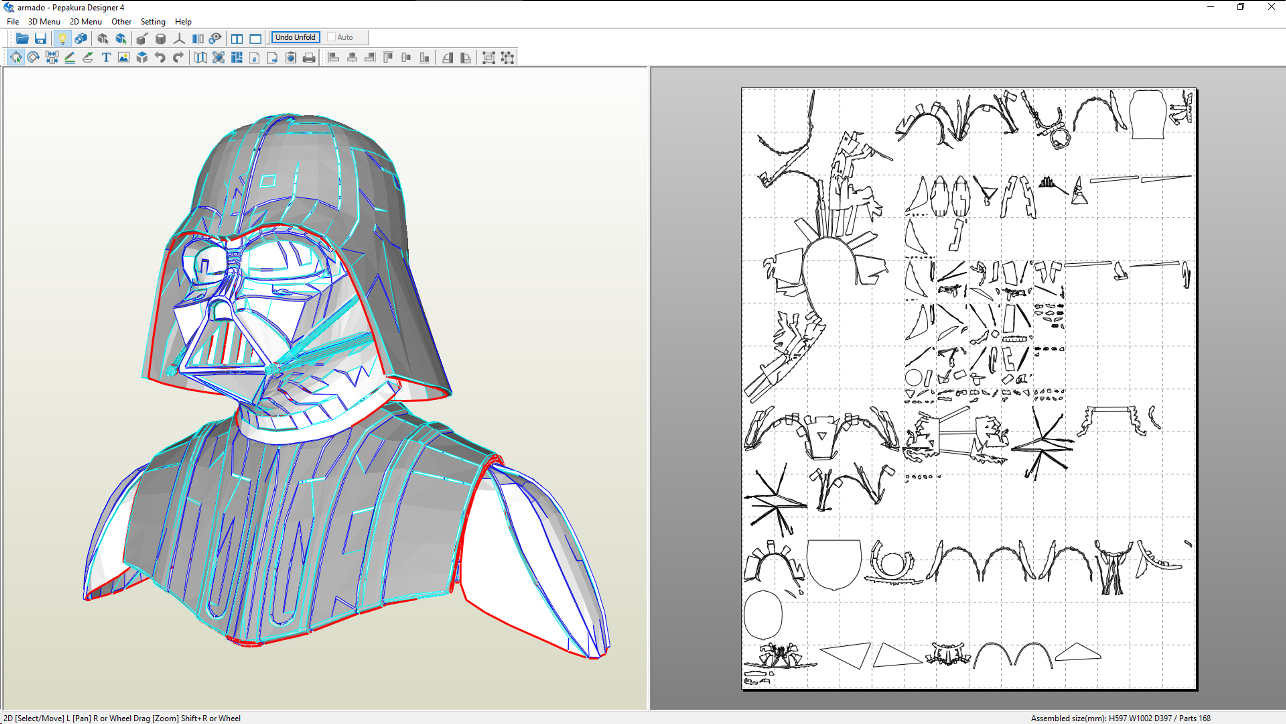
Task: Click the clipboard page settings icon
Action: (x=291, y=57)
